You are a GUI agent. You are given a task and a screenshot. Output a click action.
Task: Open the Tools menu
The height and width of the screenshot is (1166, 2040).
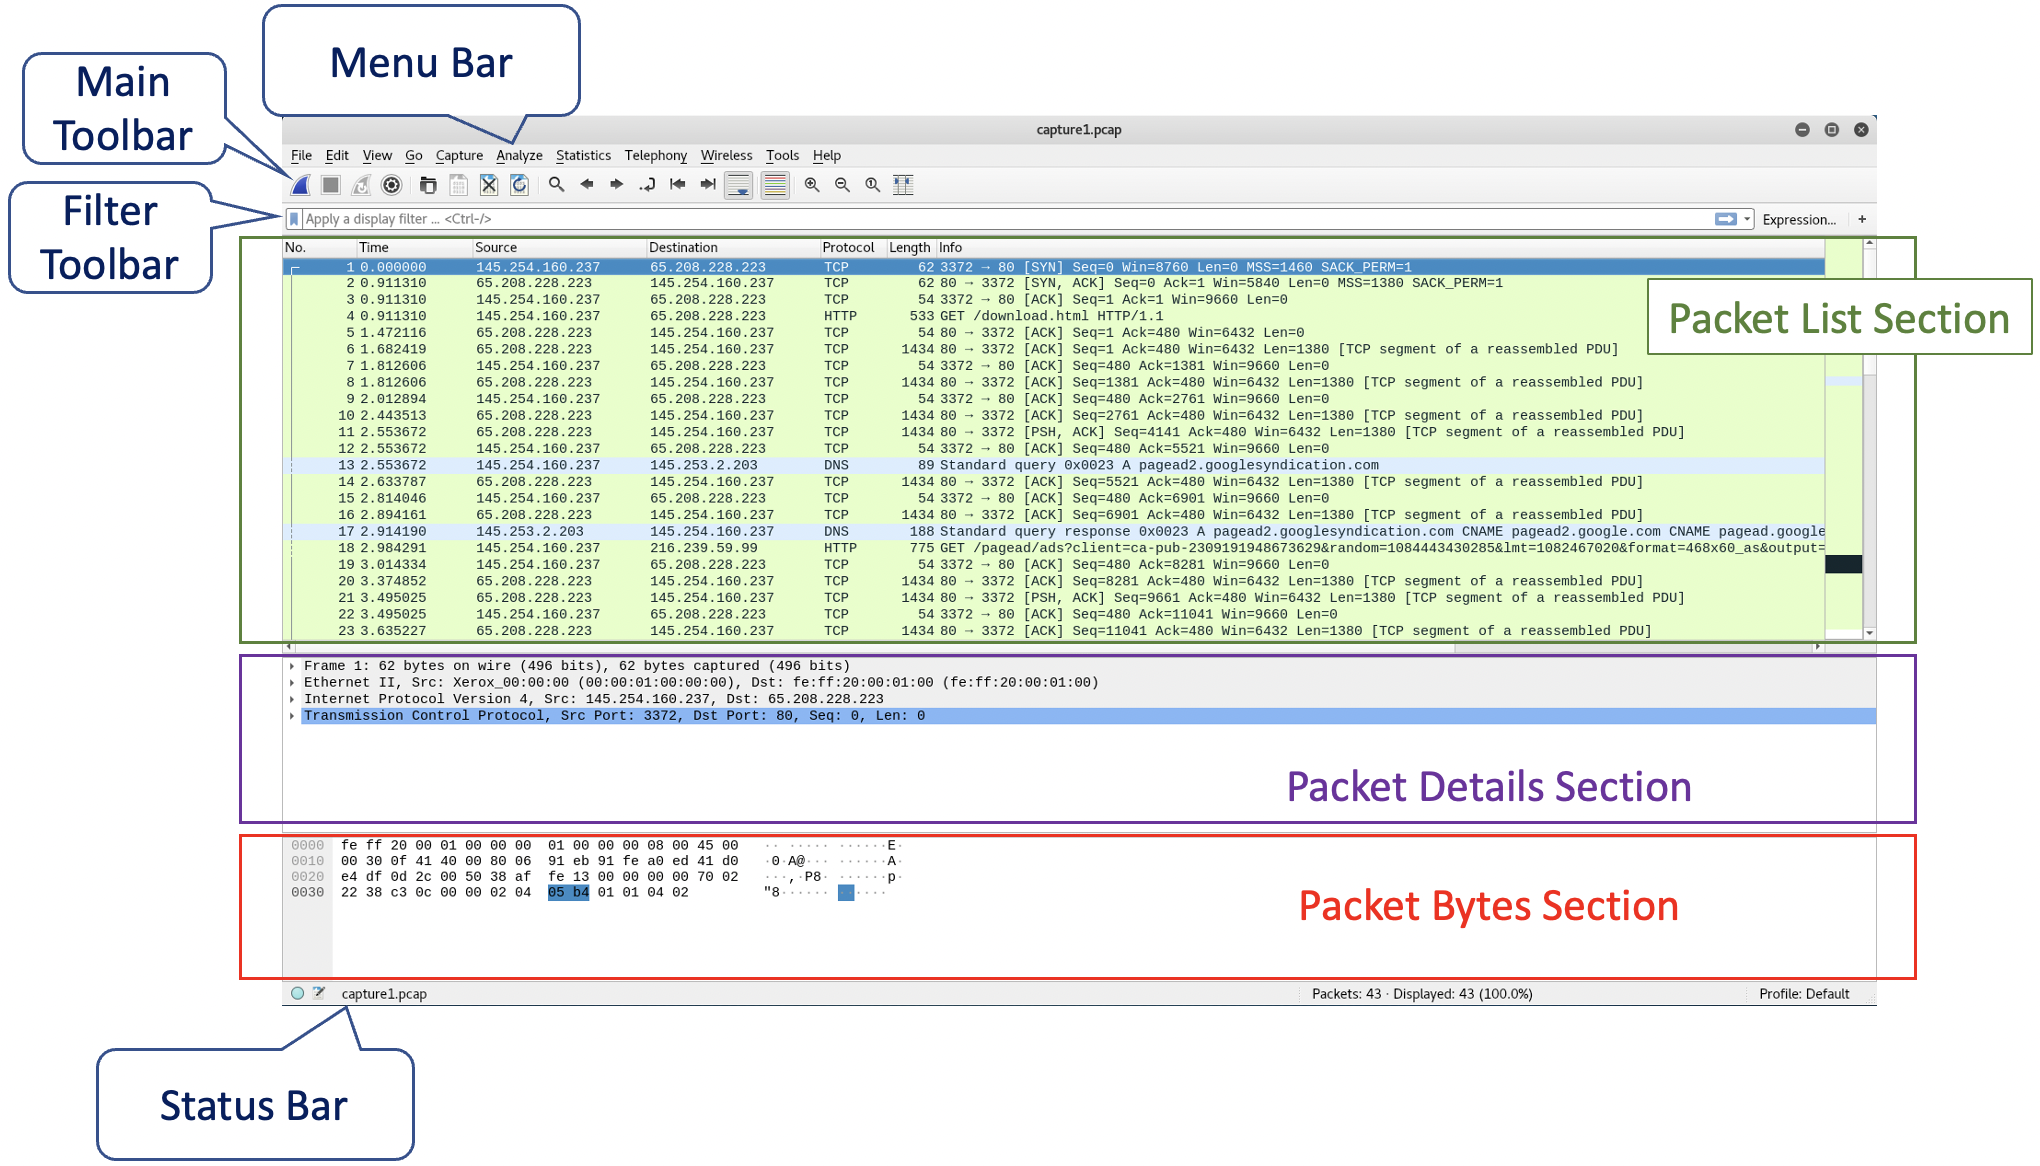pos(782,156)
